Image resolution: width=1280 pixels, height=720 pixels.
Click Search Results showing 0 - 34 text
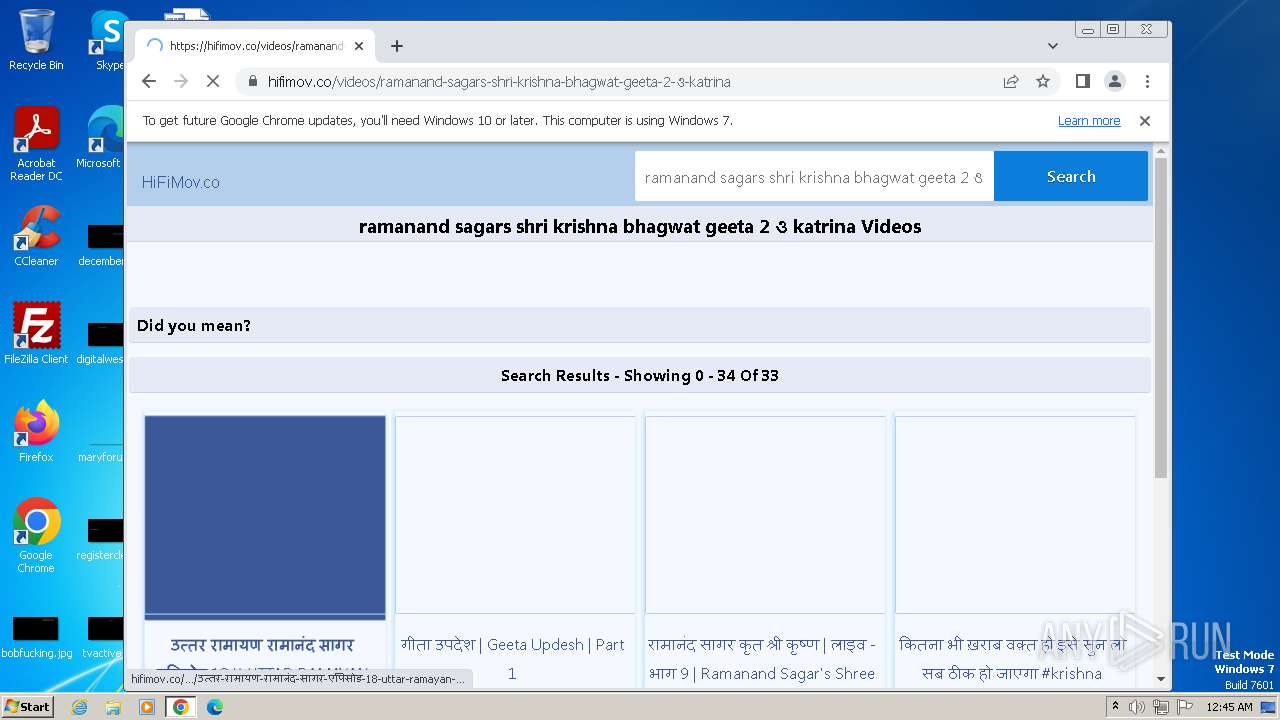[640, 376]
